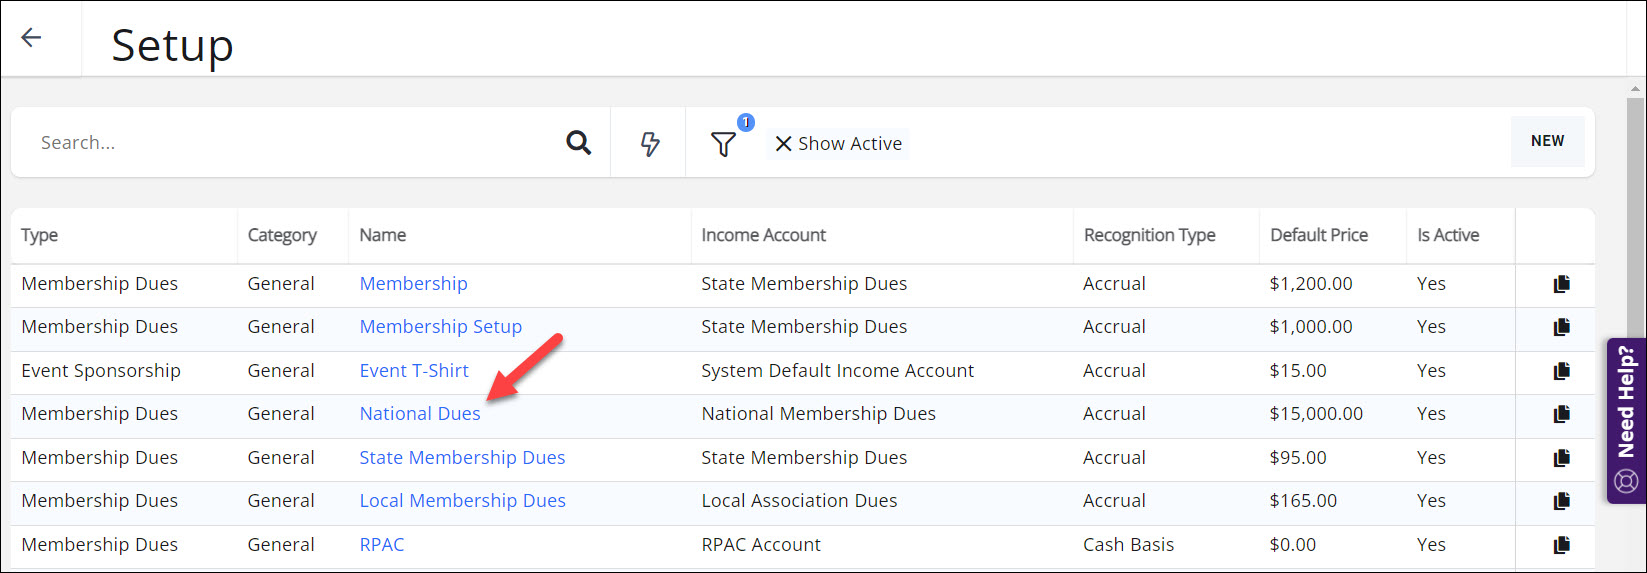1647x573 pixels.
Task: Sort by the Type column header
Action: [x=40, y=235]
